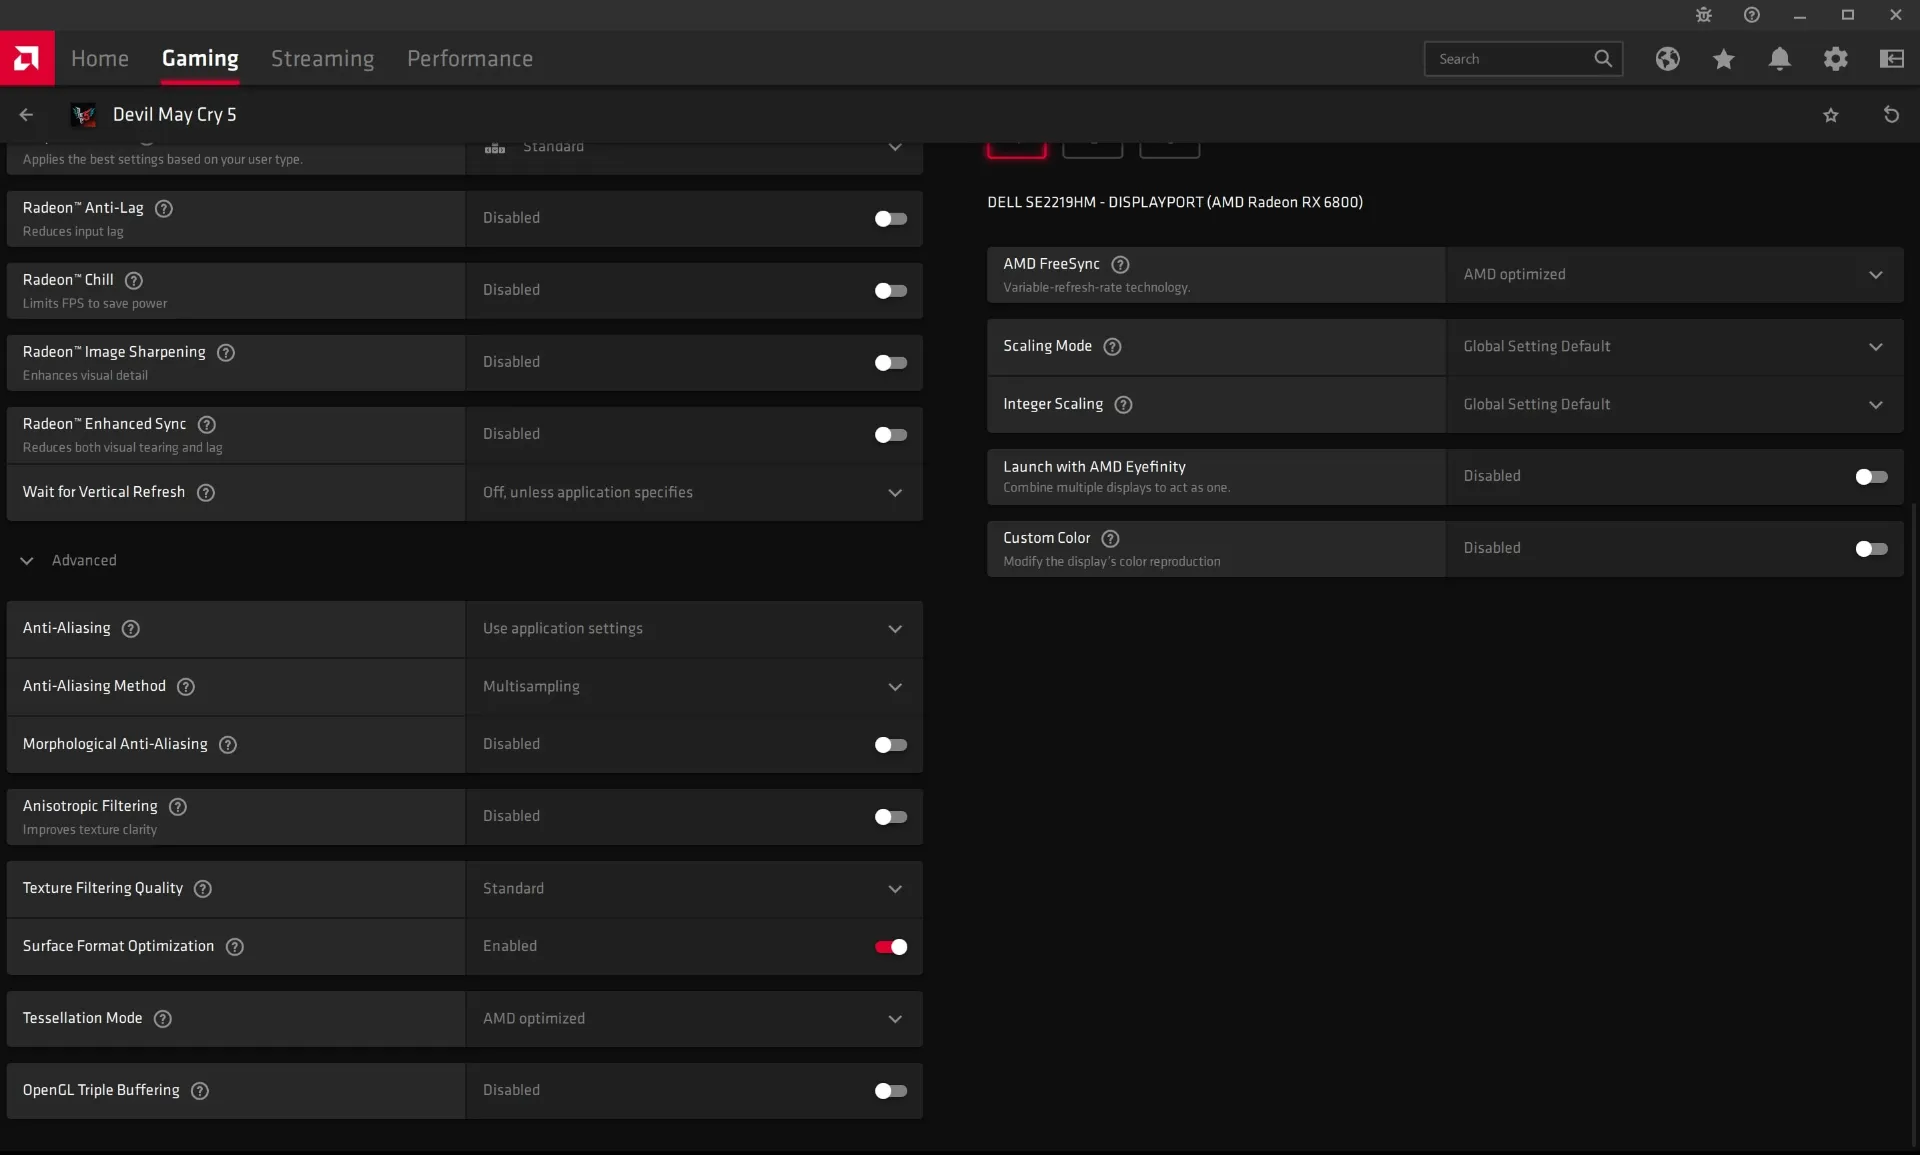Image resolution: width=1920 pixels, height=1155 pixels.
Task: Click the globe/region icon in toolbar
Action: coord(1668,58)
